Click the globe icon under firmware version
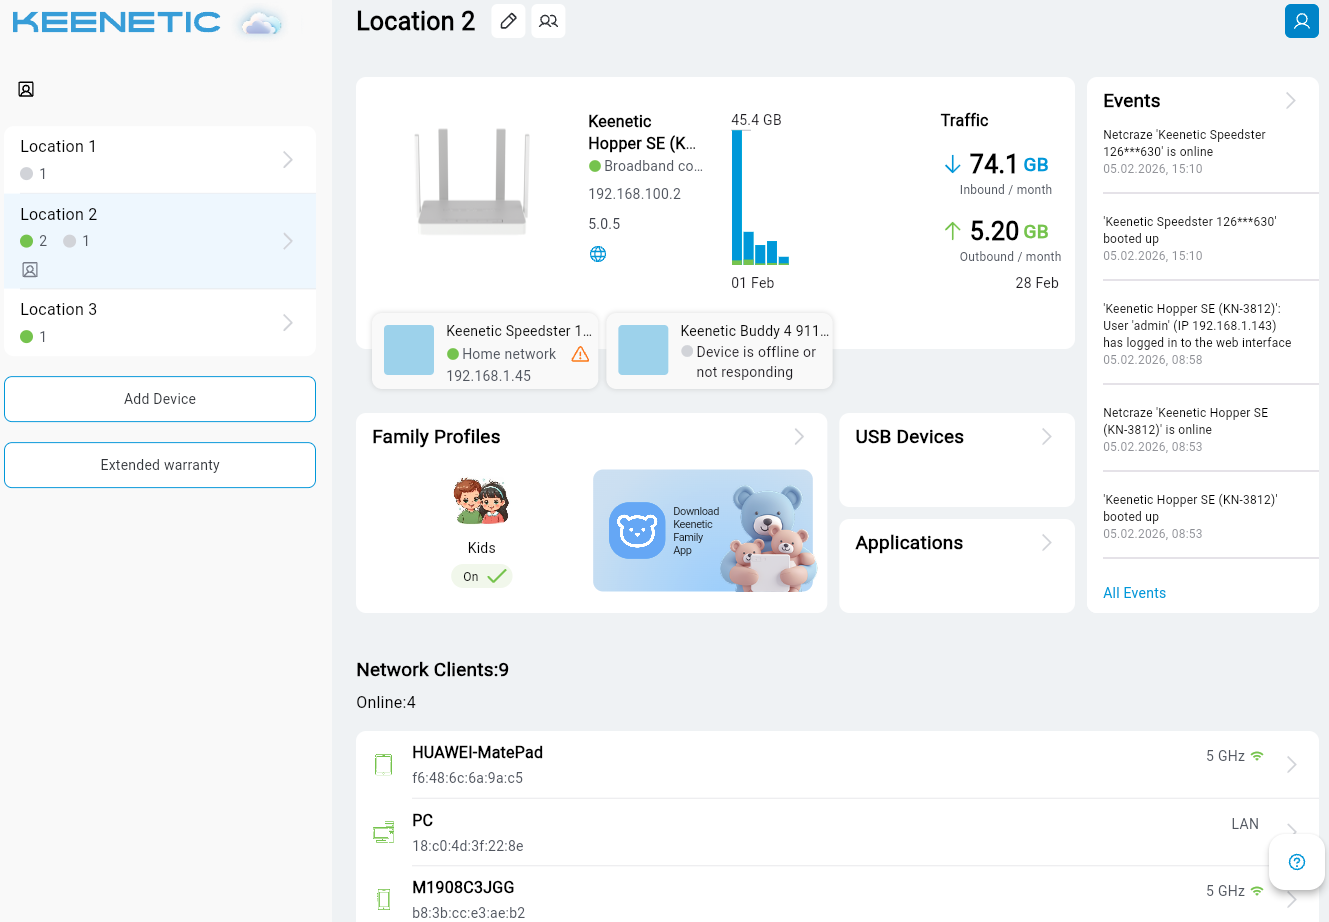Screen dimensions: 1329x922 click(598, 254)
